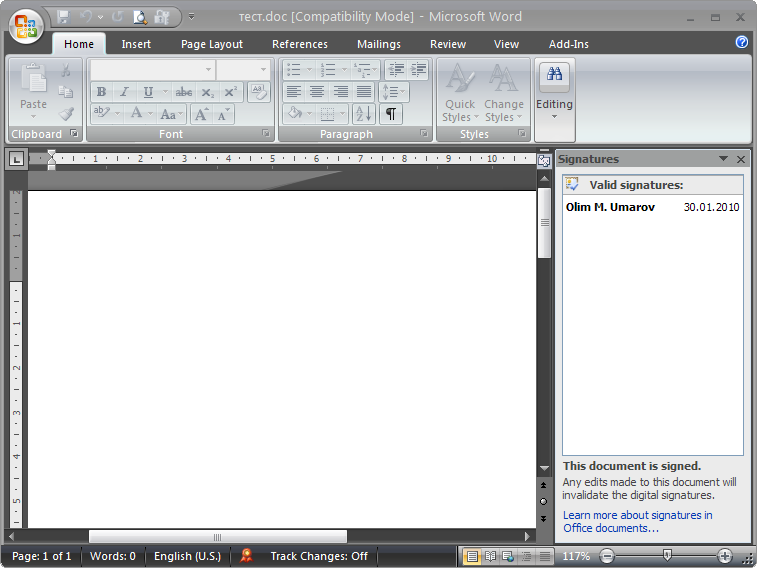Switch to Full Screen Reading view
757x568 pixels.
point(490,556)
